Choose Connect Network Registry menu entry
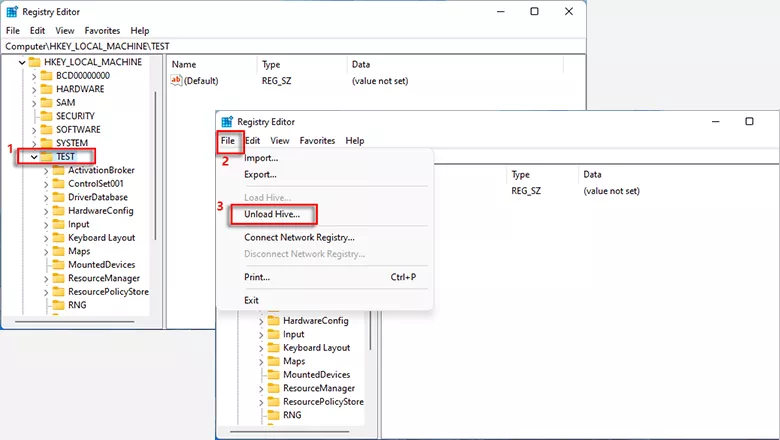The image size is (780, 440). [x=299, y=238]
